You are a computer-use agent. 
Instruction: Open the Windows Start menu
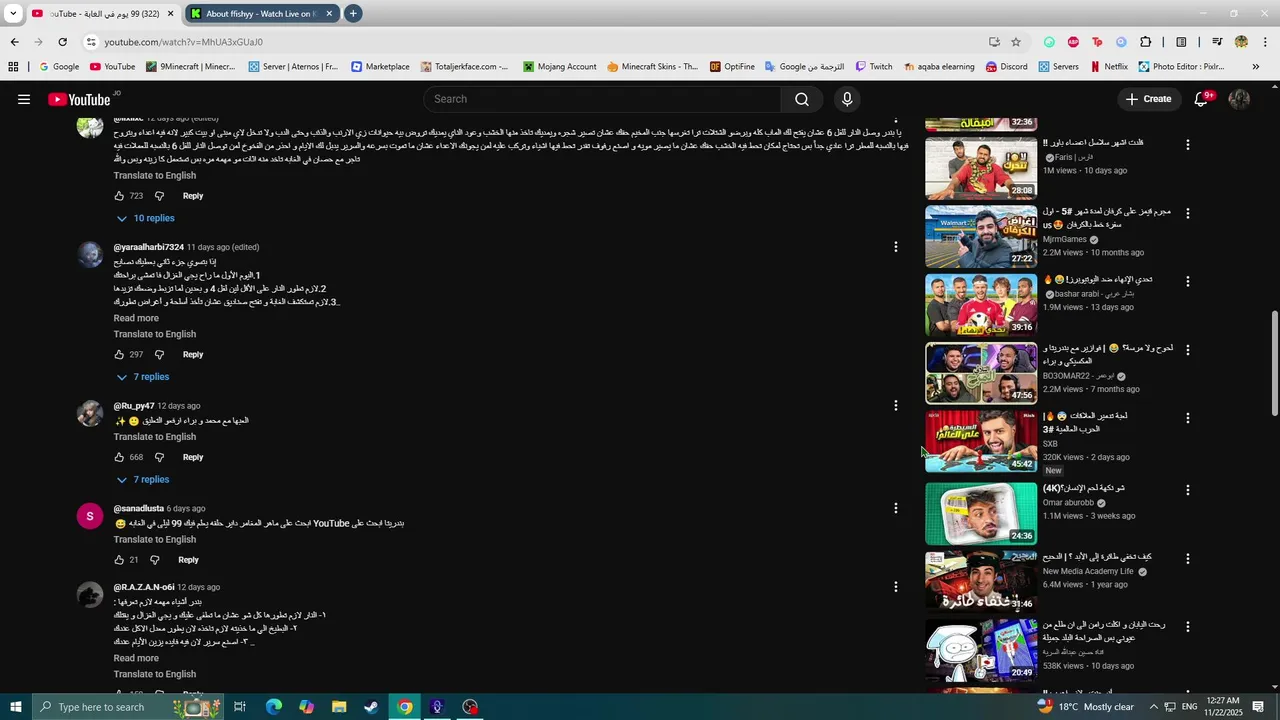click(15, 707)
